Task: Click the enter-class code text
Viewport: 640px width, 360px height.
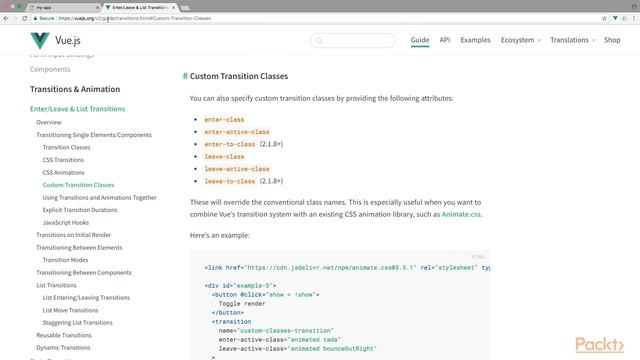Action: (x=224, y=120)
